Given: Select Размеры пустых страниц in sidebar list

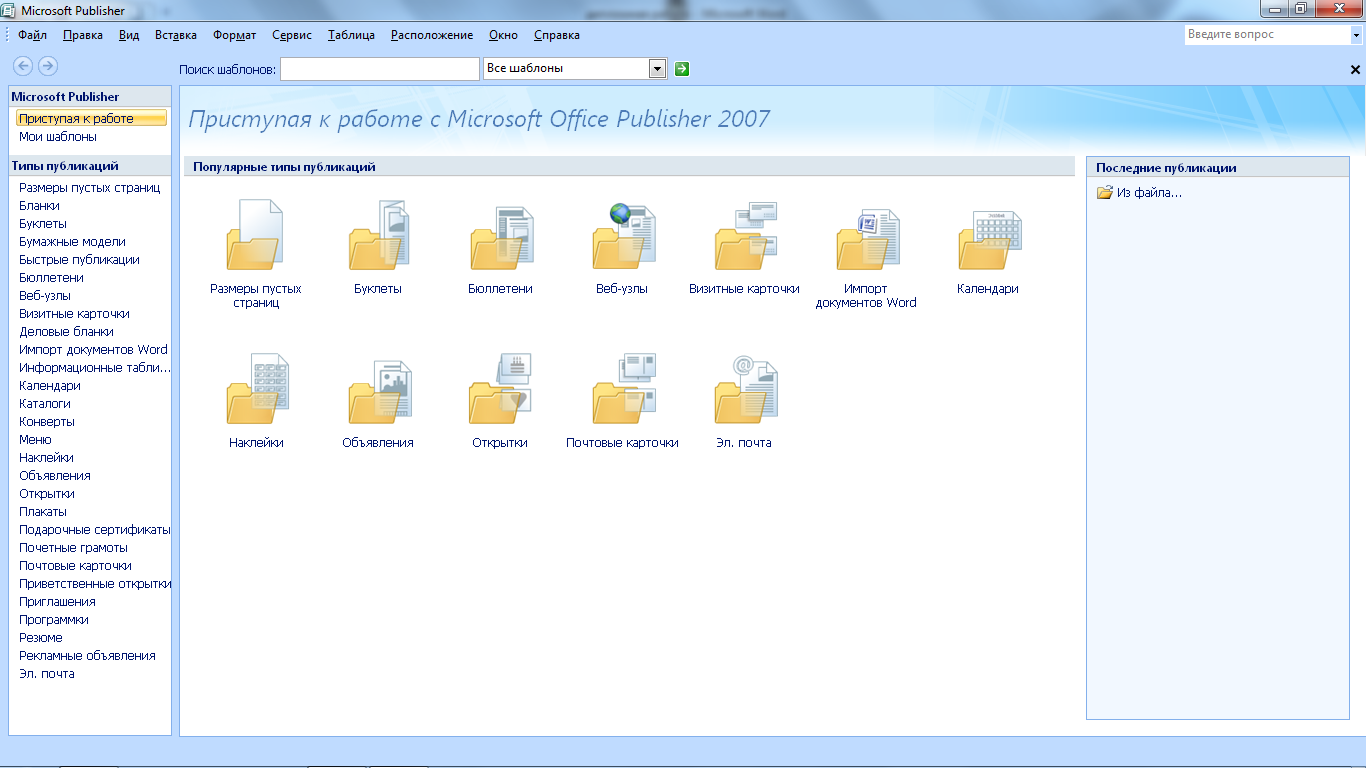Looking at the screenshot, I should tap(89, 188).
